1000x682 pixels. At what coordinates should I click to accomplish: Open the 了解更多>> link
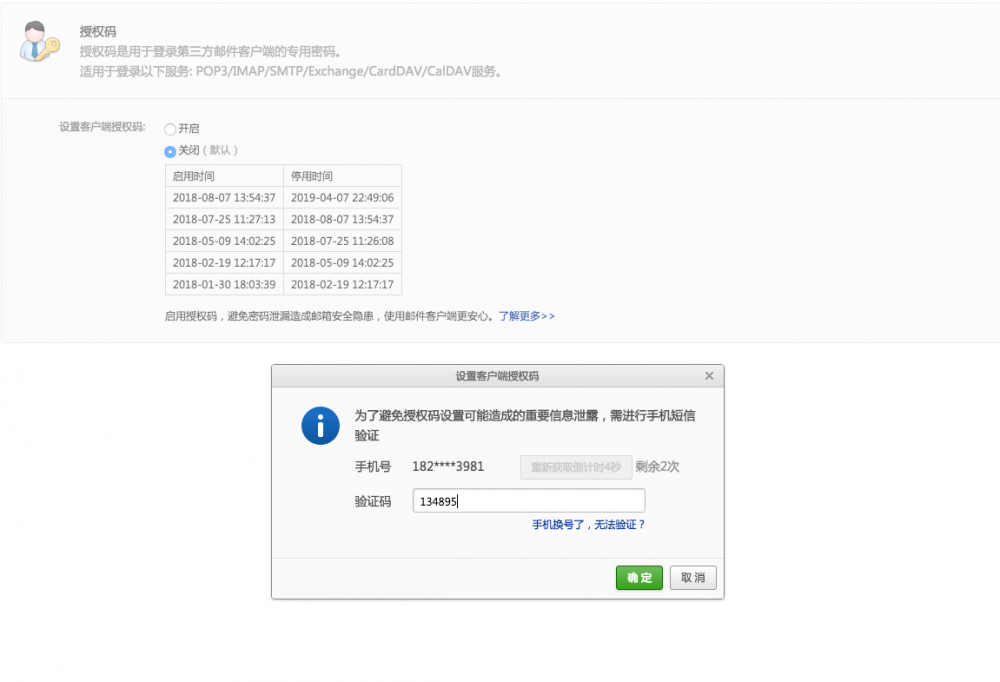(528, 315)
